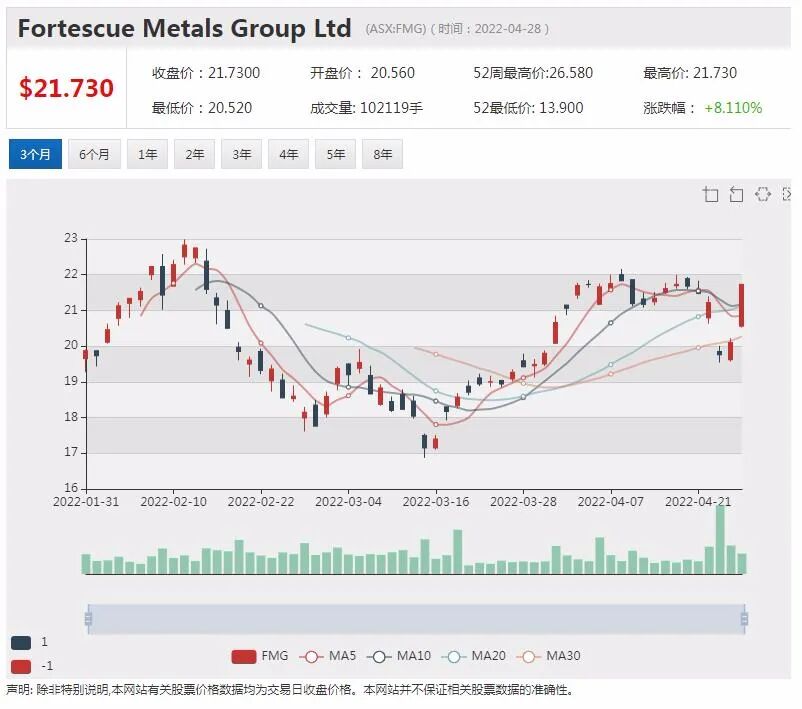Screen dimensions: 802x709
Task: Click the right handle of data zoom slider
Action: click(744, 619)
